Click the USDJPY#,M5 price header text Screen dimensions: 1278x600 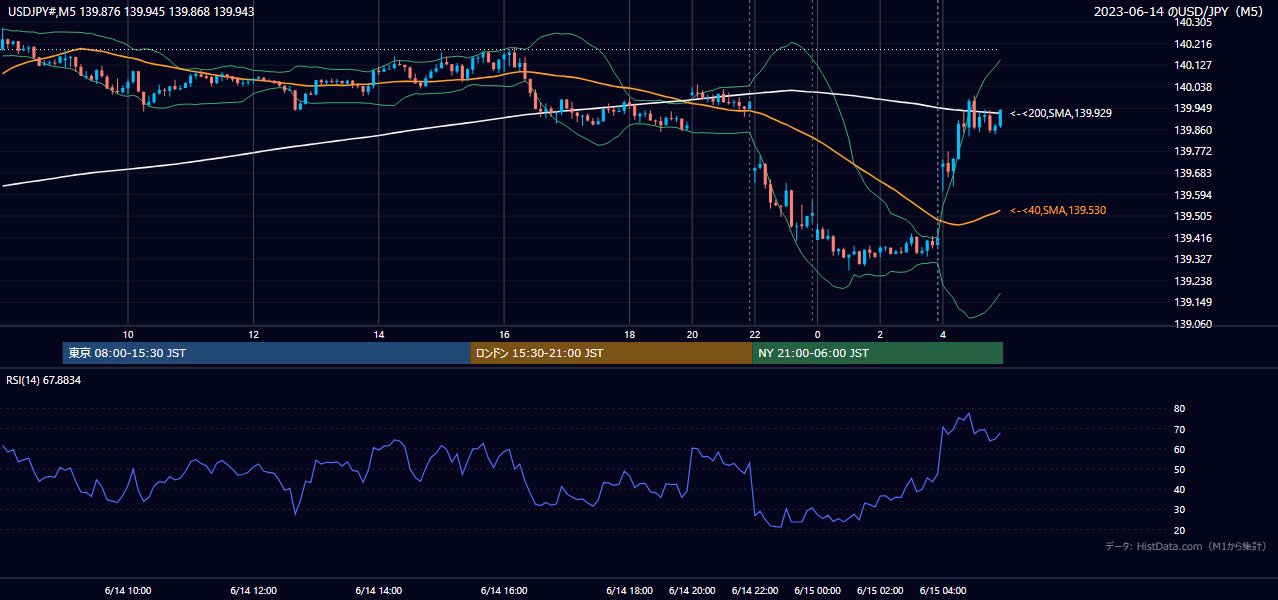pyautogui.click(x=130, y=11)
